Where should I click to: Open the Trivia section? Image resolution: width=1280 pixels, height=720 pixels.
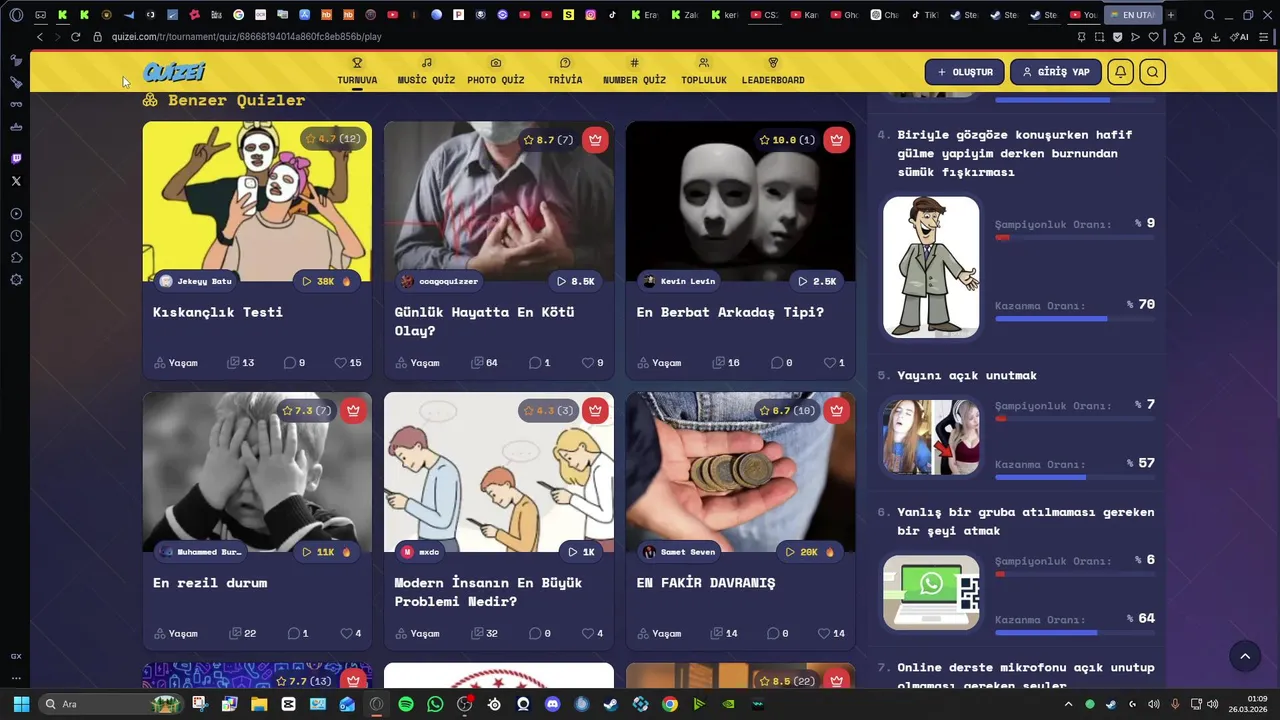tap(565, 71)
